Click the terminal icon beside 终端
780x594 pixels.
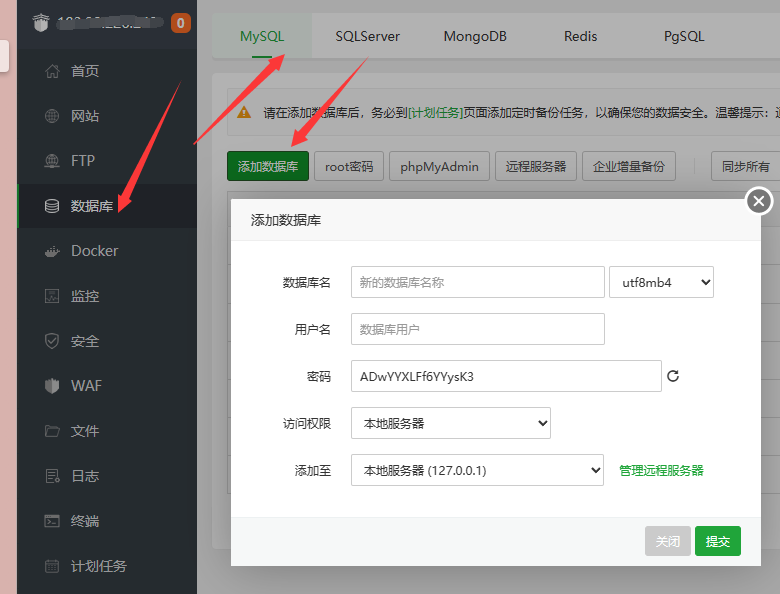tap(52, 521)
